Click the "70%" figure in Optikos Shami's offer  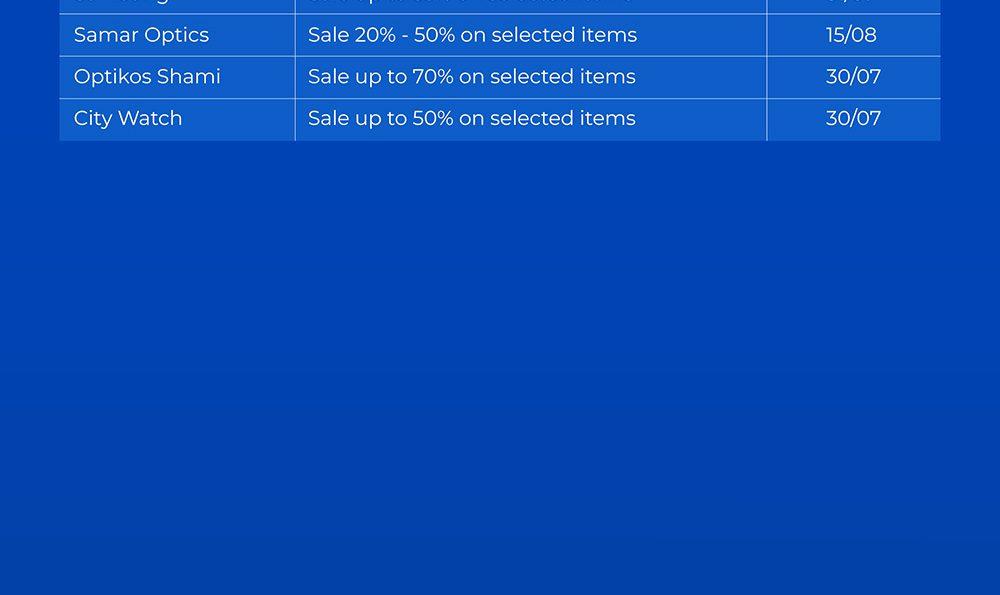(x=432, y=77)
